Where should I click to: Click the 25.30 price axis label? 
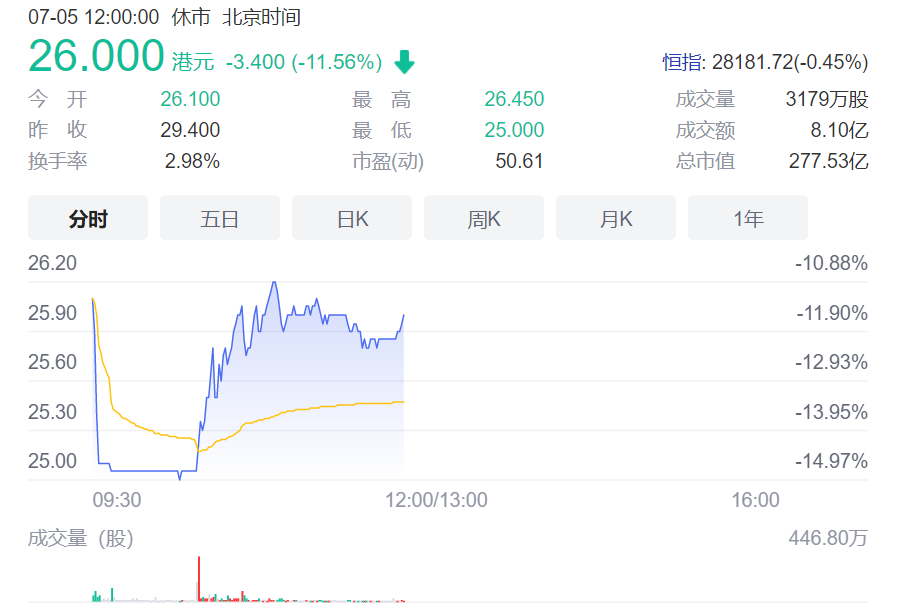coord(53,412)
